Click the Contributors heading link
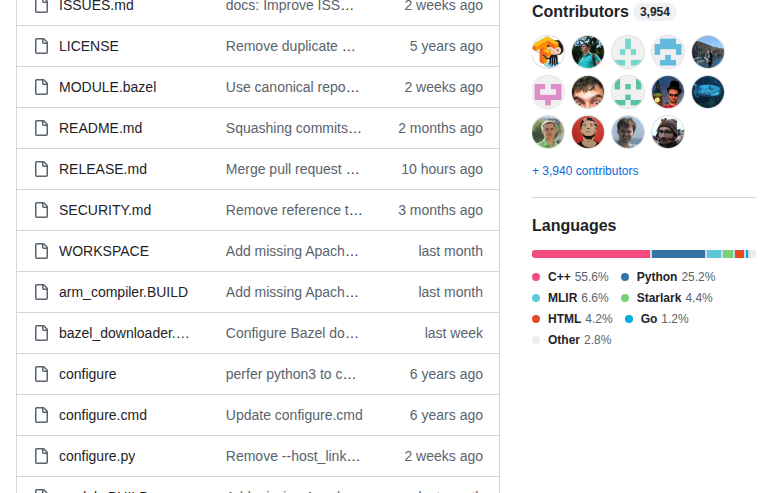780x493 pixels. coord(580,11)
